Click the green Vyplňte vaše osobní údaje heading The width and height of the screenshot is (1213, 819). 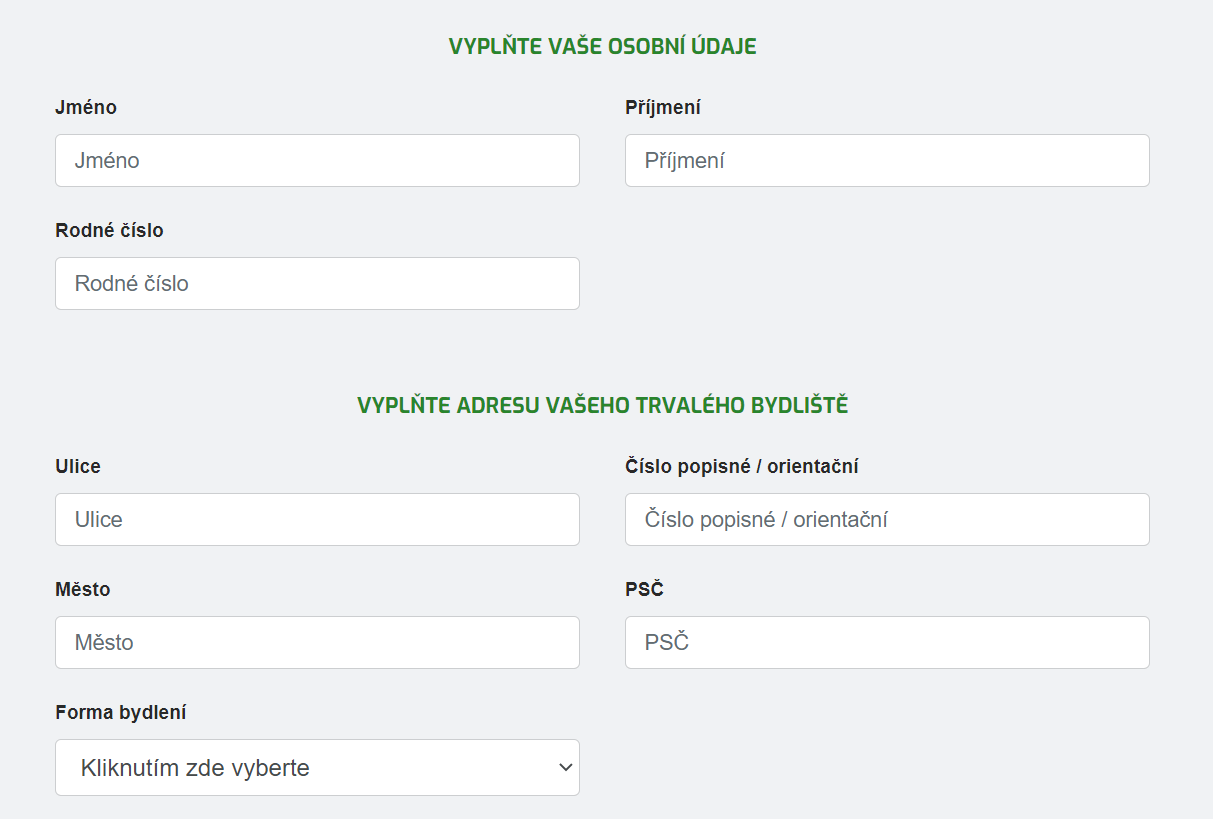click(x=602, y=46)
